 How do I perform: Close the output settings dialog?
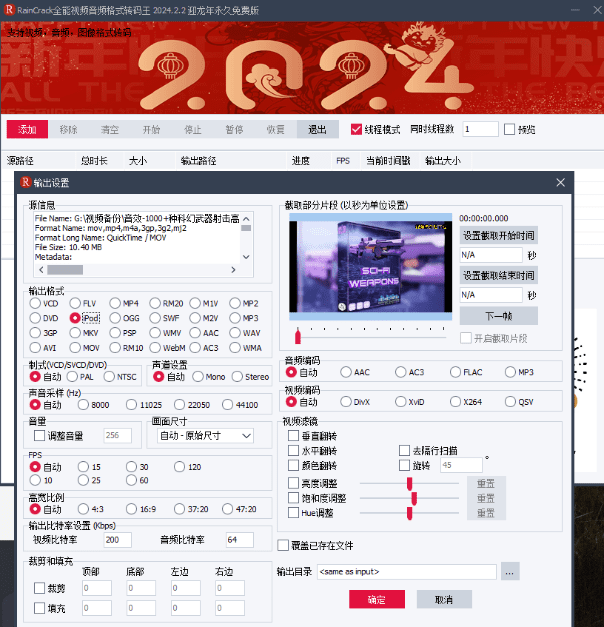[560, 182]
